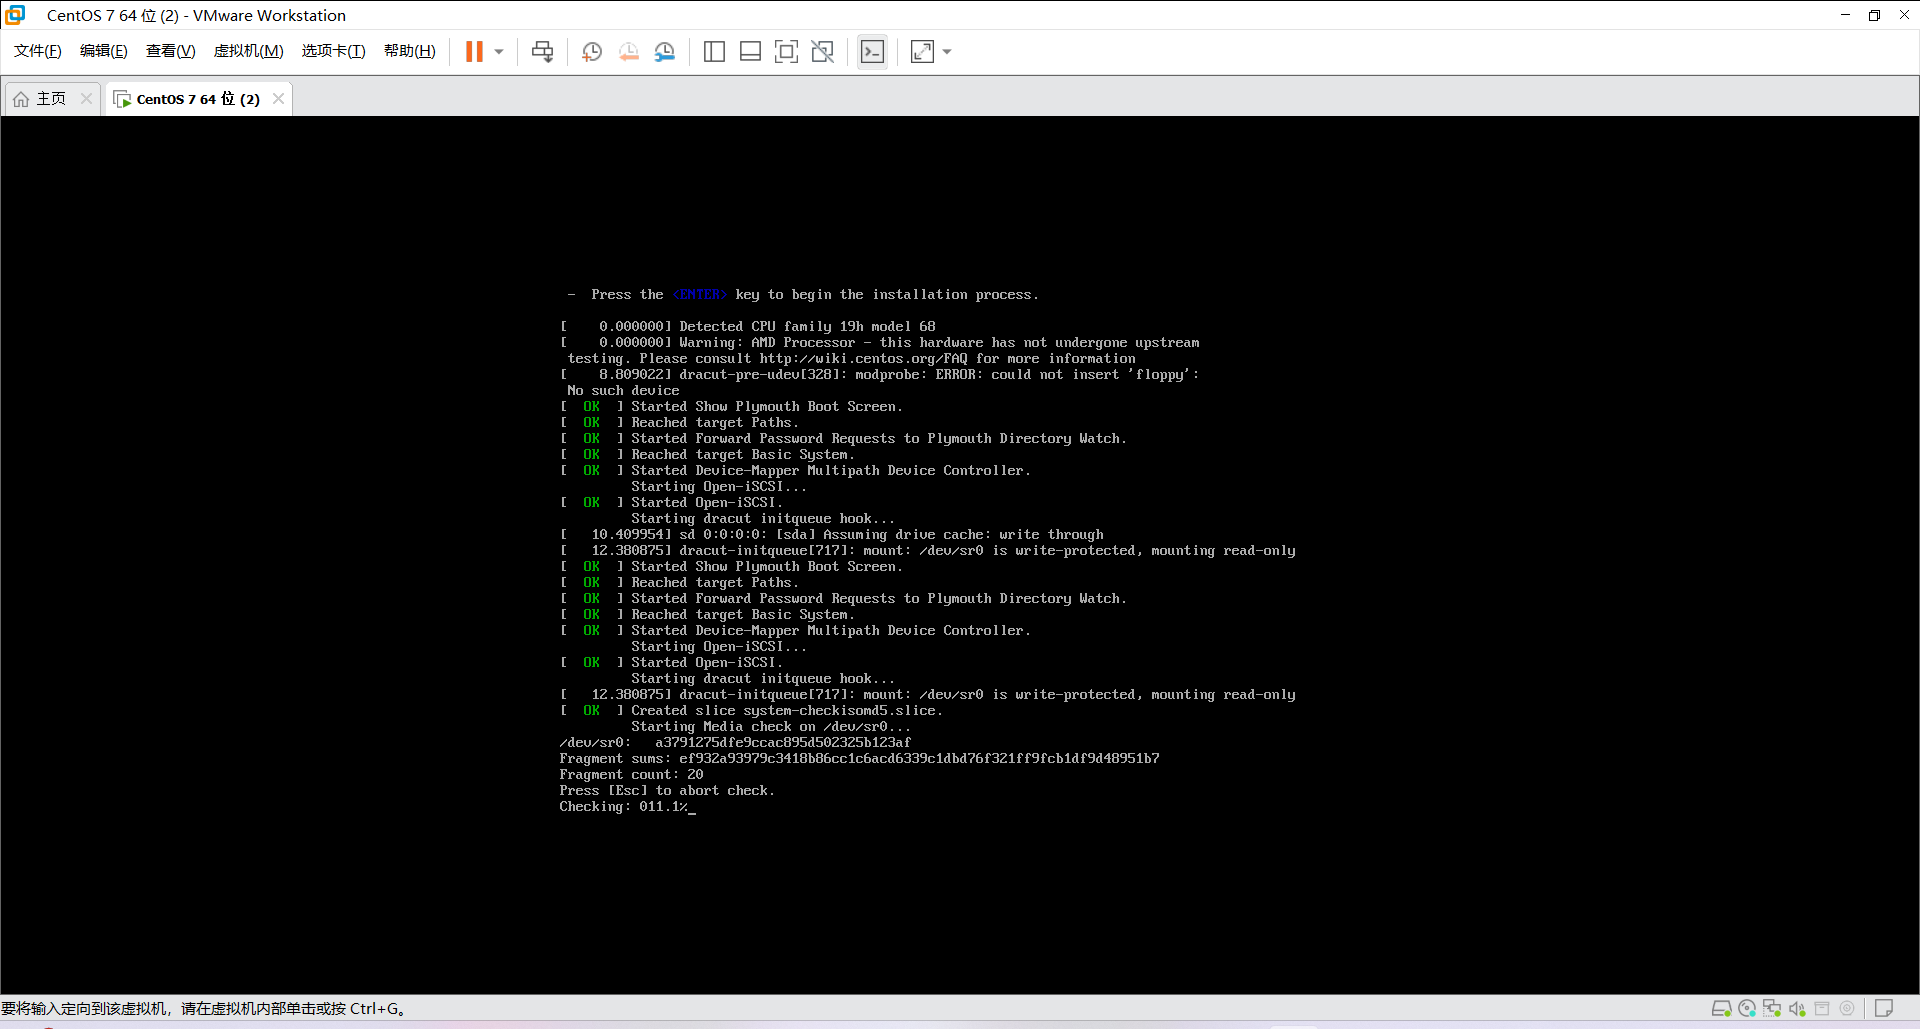Enter full screen mode
The height and width of the screenshot is (1029, 1920).
[787, 51]
